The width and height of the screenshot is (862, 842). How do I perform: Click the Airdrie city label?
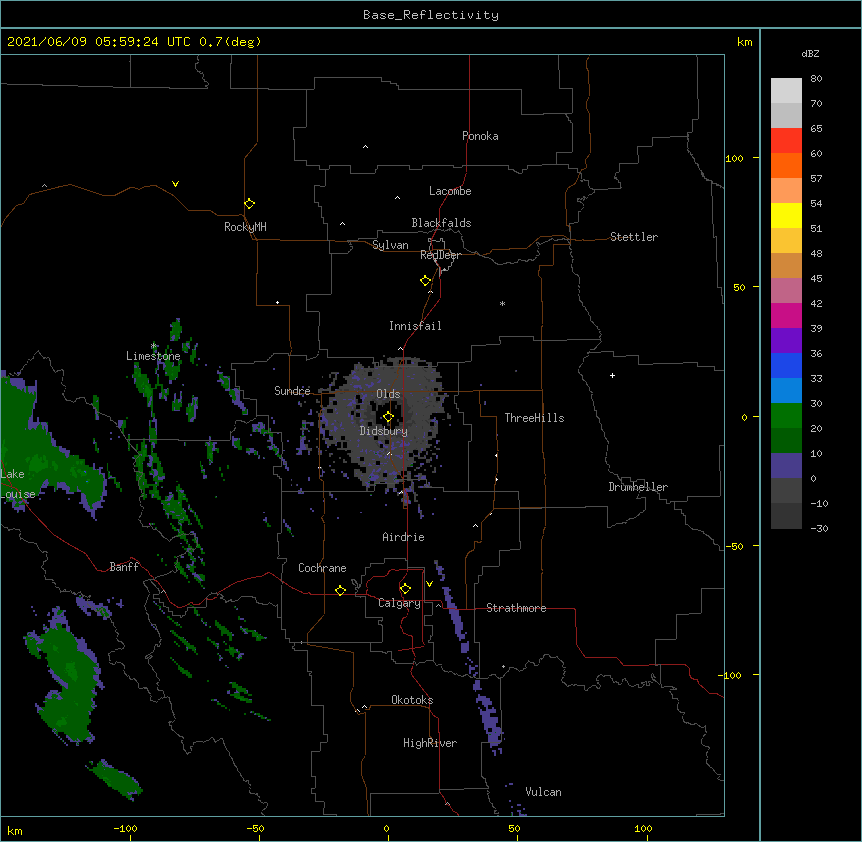tap(403, 537)
